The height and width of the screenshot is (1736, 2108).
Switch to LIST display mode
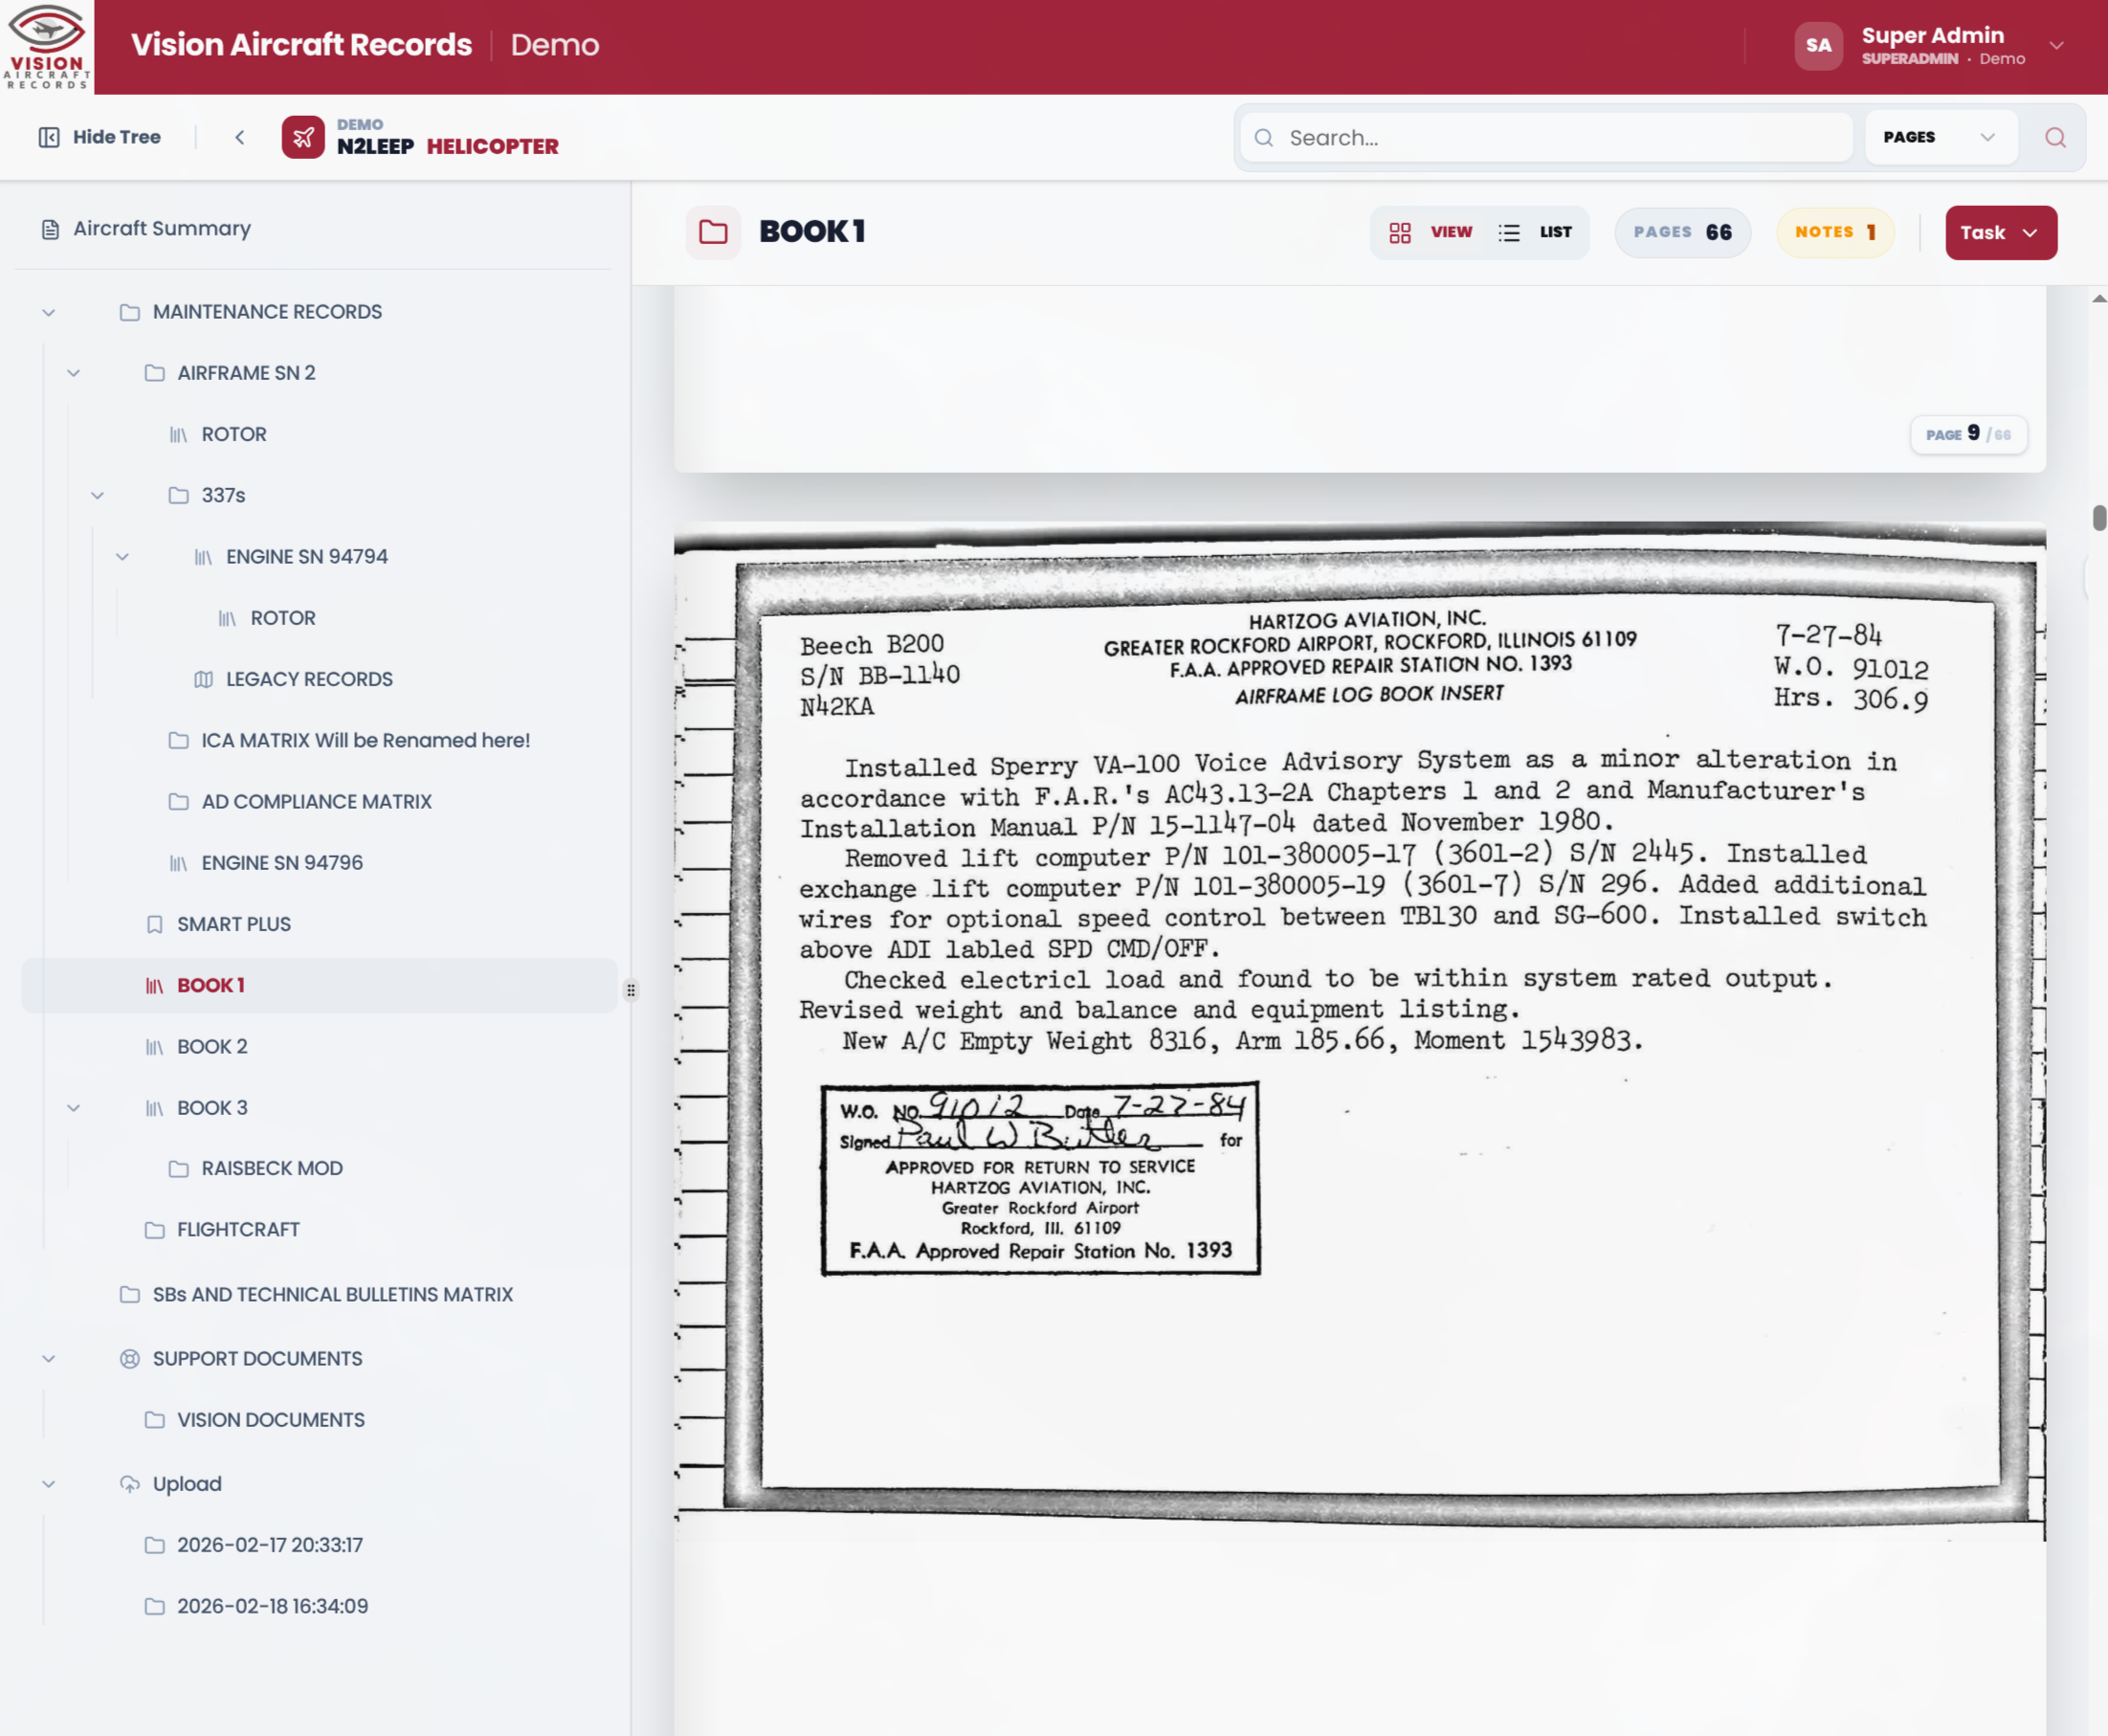pyautogui.click(x=1536, y=232)
